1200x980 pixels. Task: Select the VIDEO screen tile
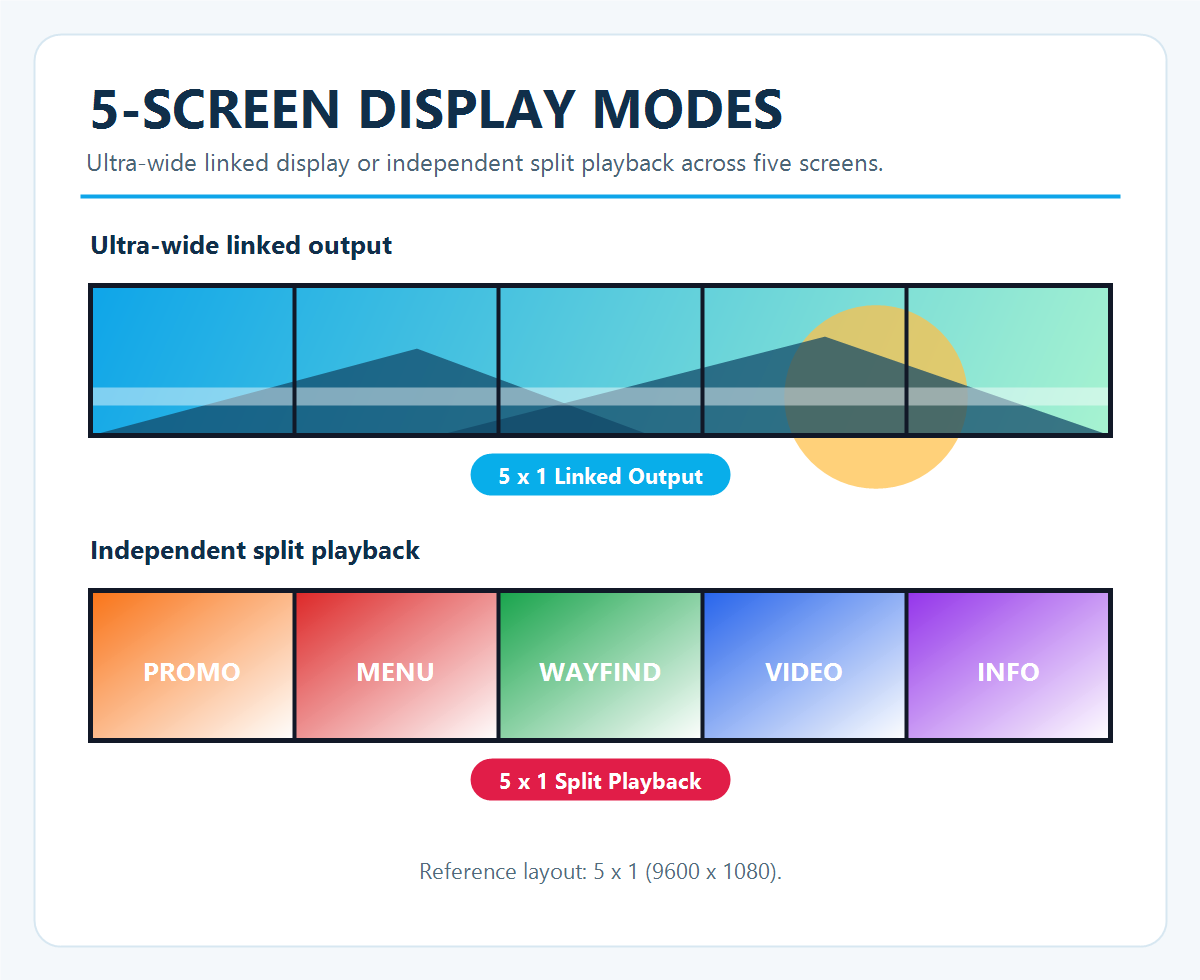coord(804,666)
